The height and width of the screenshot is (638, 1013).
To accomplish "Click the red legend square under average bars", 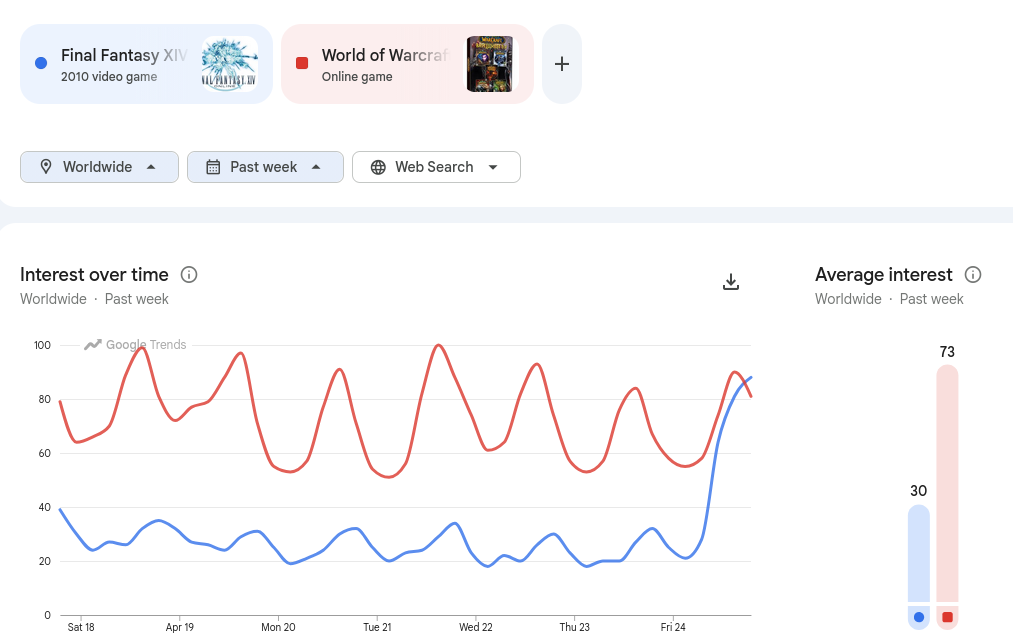I will click(947, 617).
